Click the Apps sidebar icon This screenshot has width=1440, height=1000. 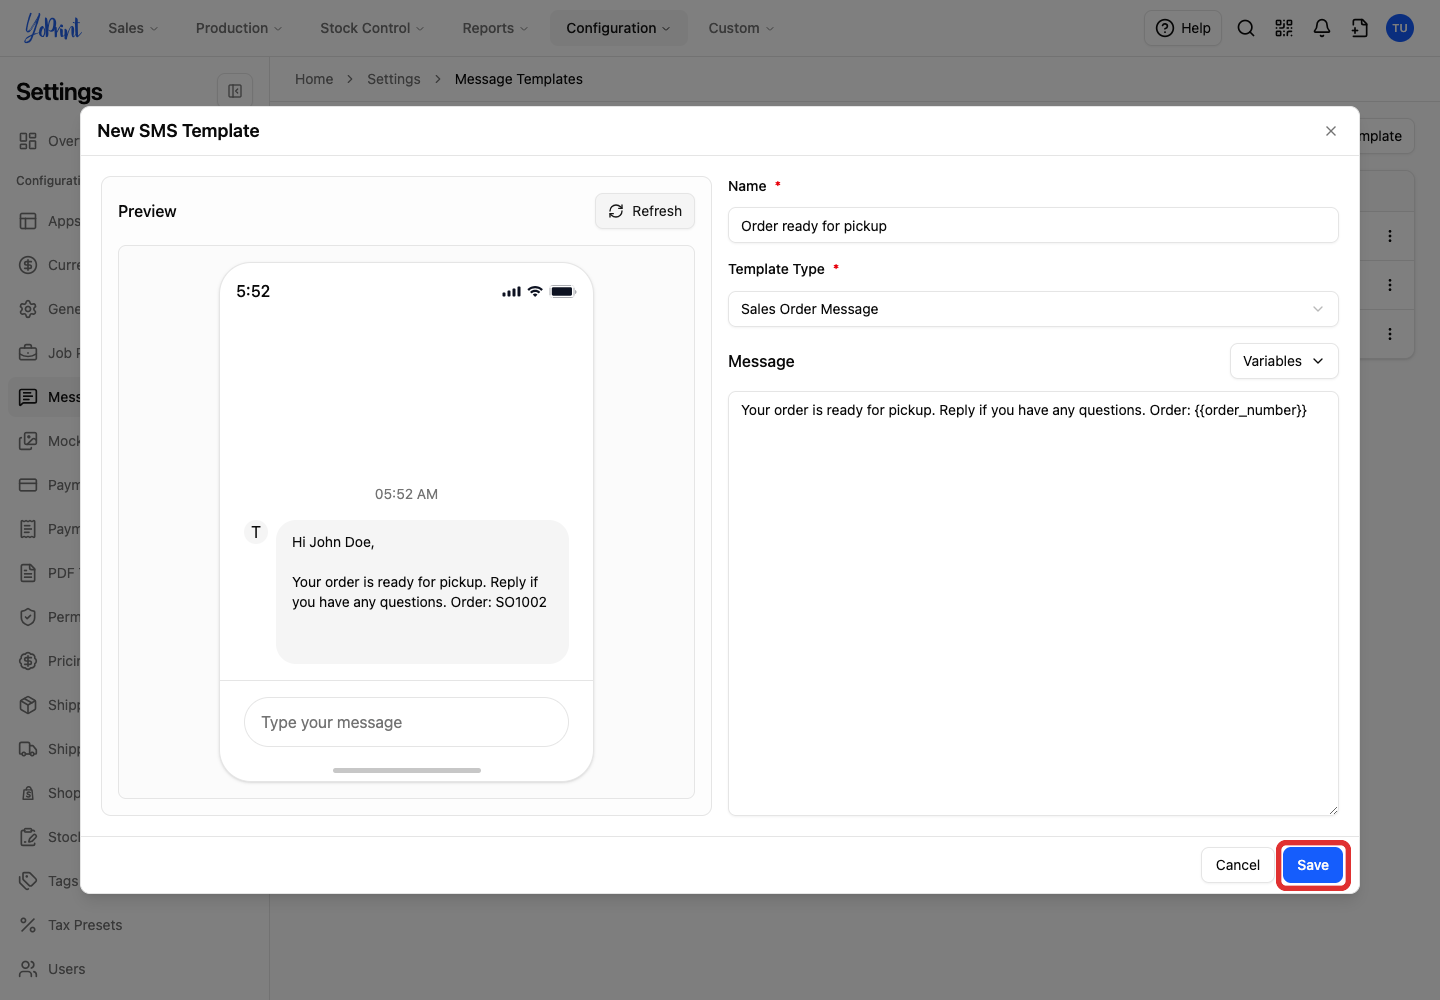[28, 221]
